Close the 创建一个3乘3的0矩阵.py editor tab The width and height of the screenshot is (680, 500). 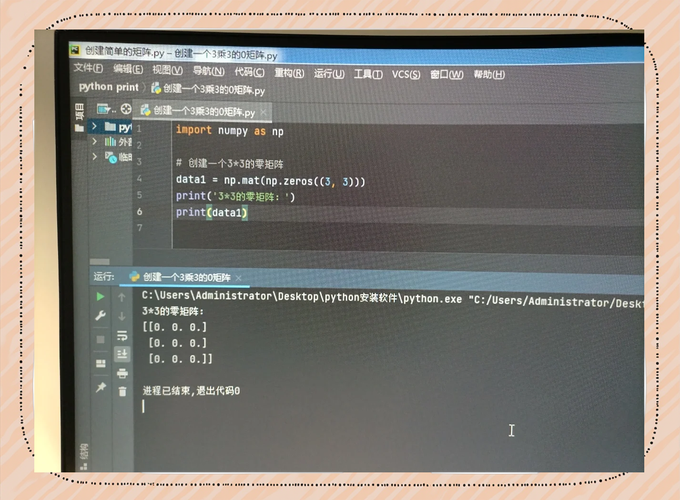click(263, 113)
